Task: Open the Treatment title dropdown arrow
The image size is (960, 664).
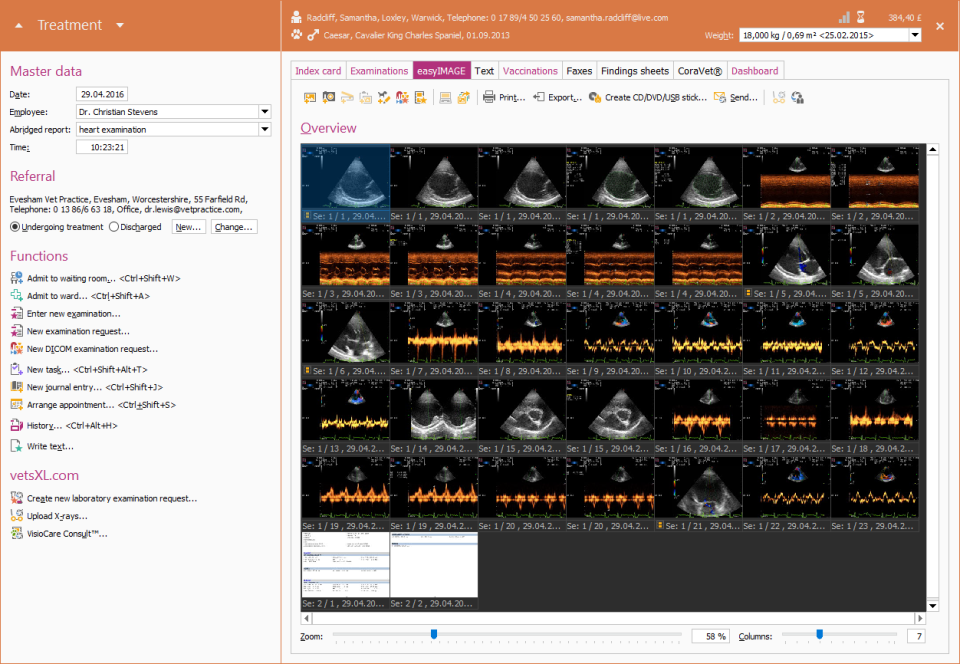Action: point(120,25)
